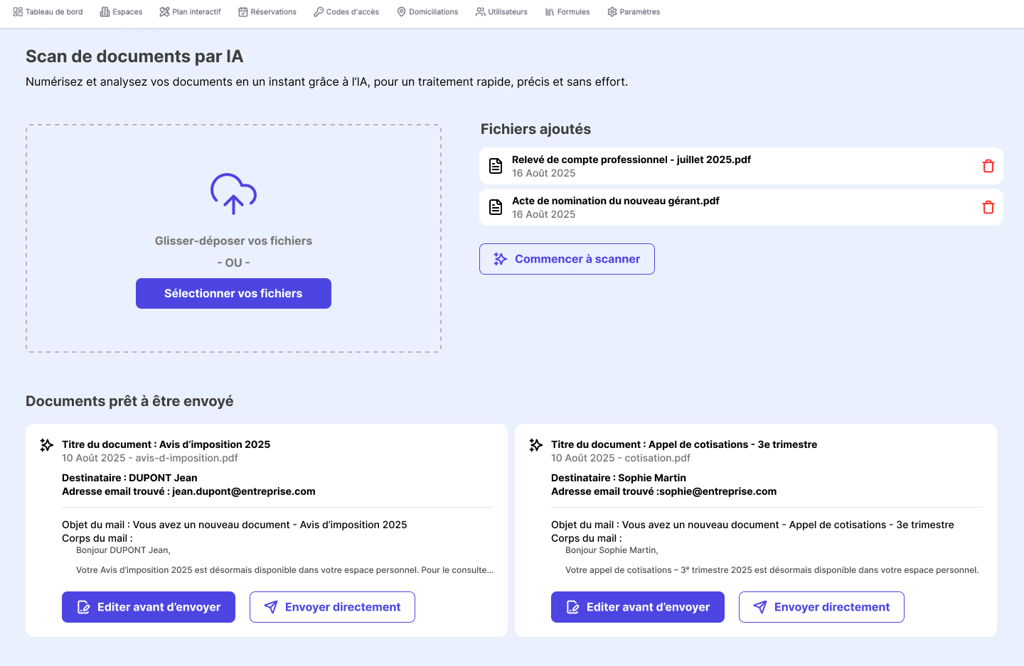Screen dimensions: 1024x666
Task: Open Paramètres settings
Action: 633,12
